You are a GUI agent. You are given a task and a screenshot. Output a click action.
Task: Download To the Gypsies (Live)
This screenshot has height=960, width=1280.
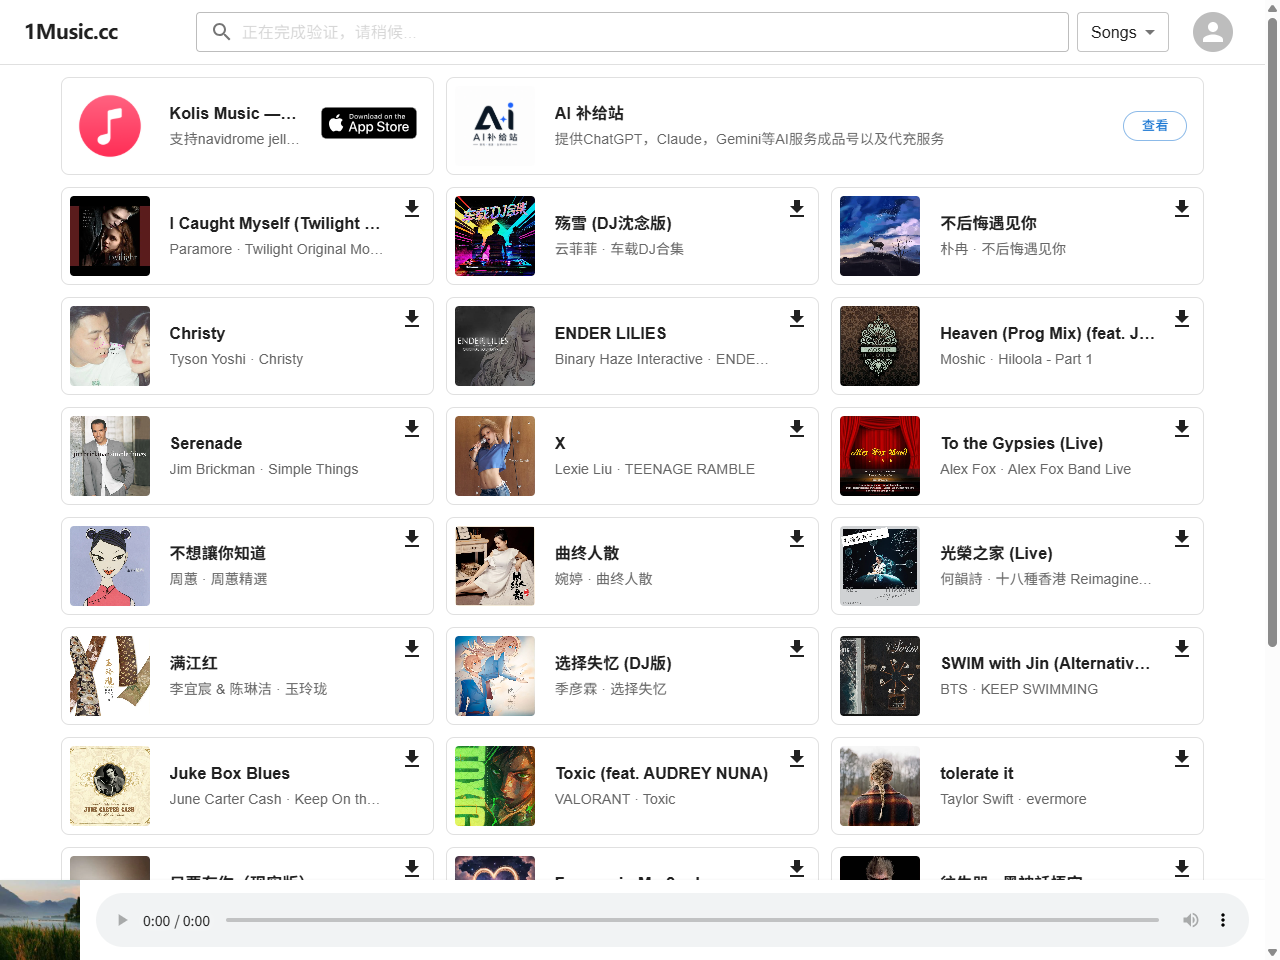[x=1182, y=428]
